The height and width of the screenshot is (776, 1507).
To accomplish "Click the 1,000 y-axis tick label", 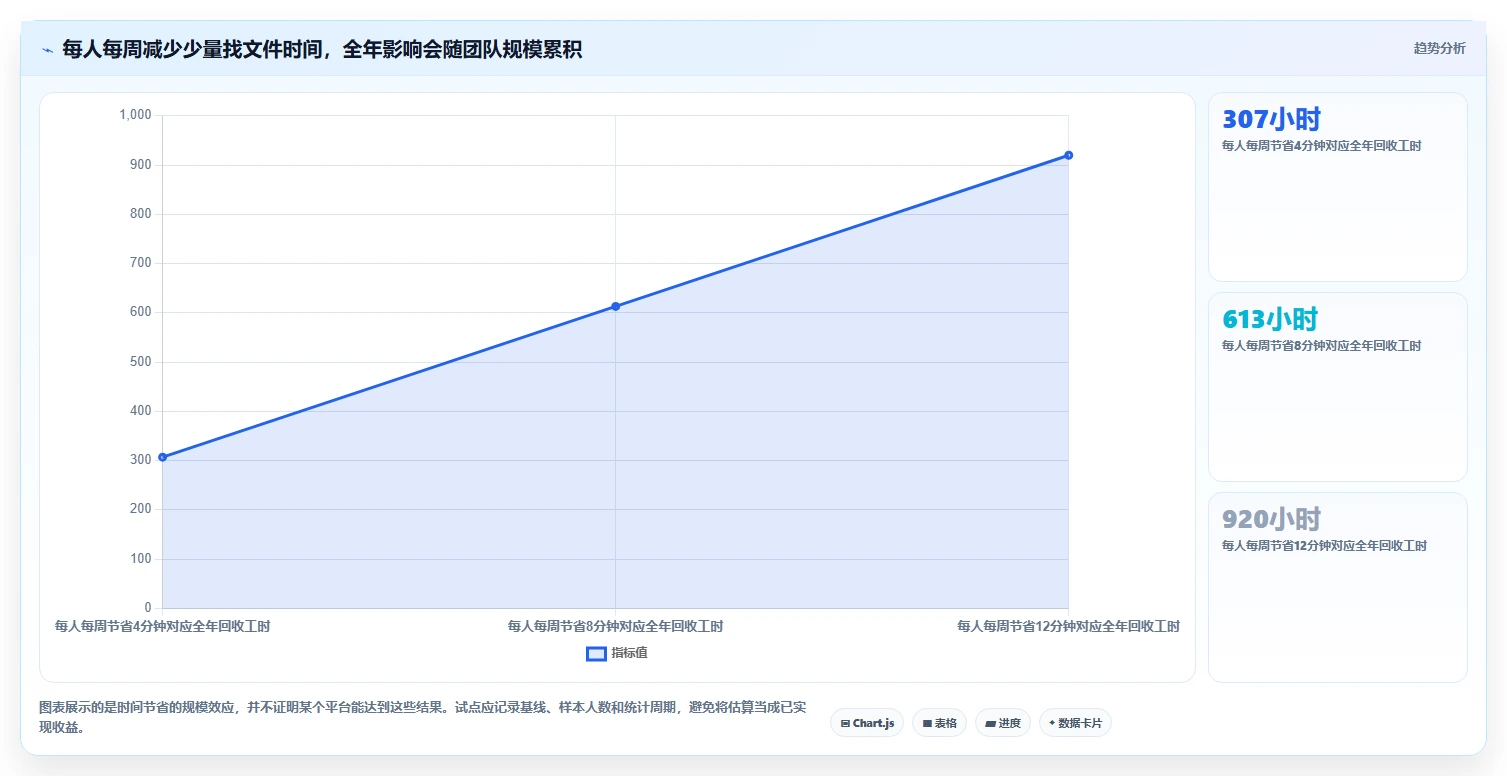I will point(135,115).
